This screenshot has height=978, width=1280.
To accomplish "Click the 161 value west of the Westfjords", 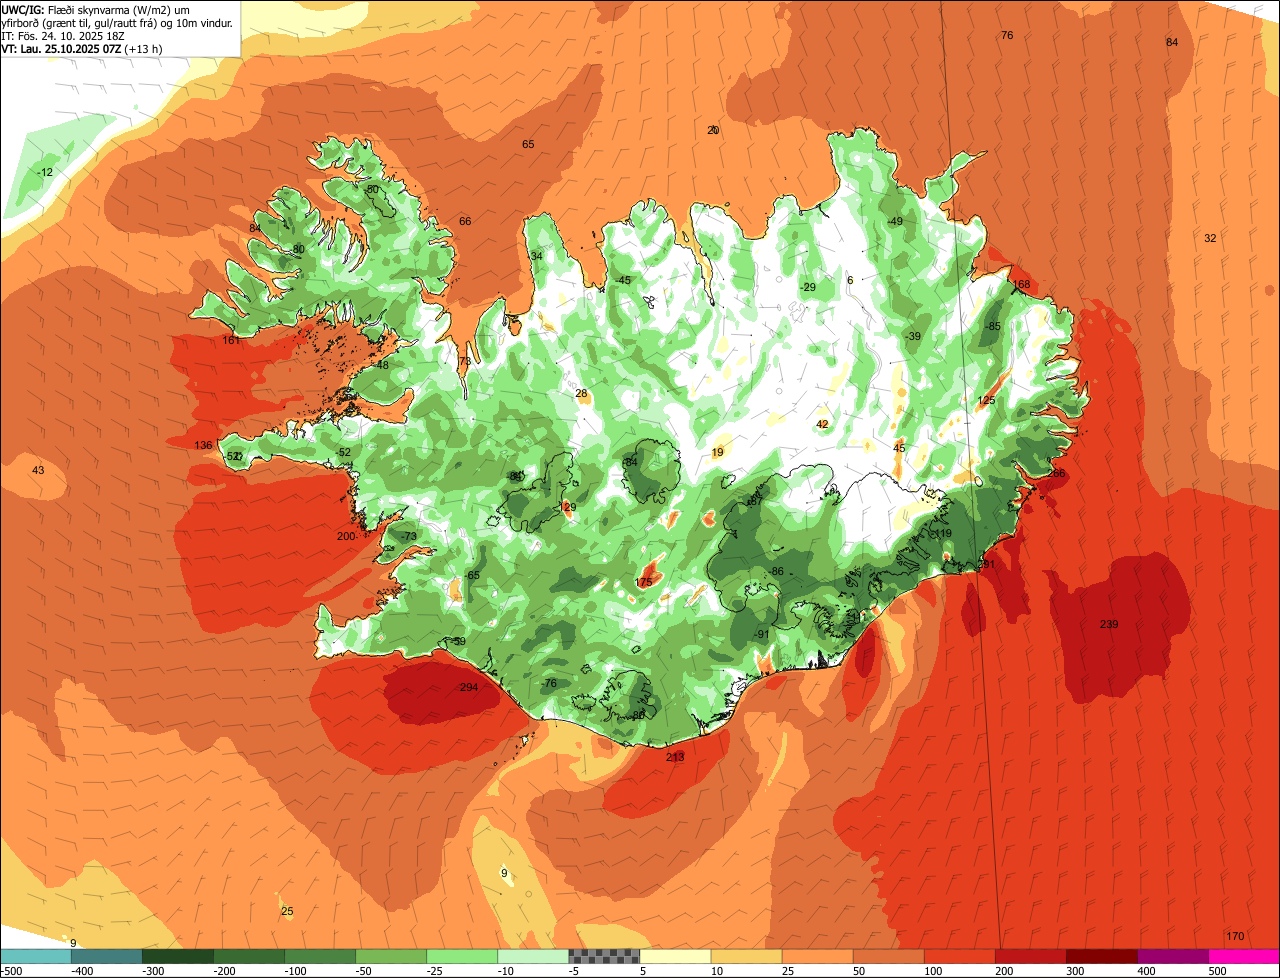I will (231, 340).
